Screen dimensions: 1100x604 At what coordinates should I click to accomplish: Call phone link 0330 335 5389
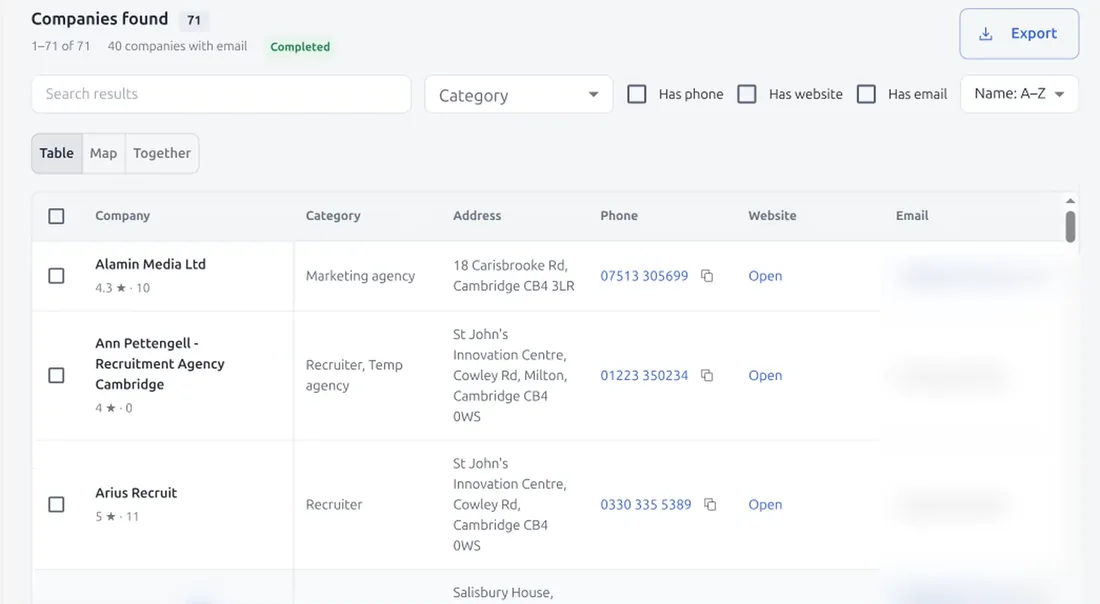pyautogui.click(x=645, y=504)
